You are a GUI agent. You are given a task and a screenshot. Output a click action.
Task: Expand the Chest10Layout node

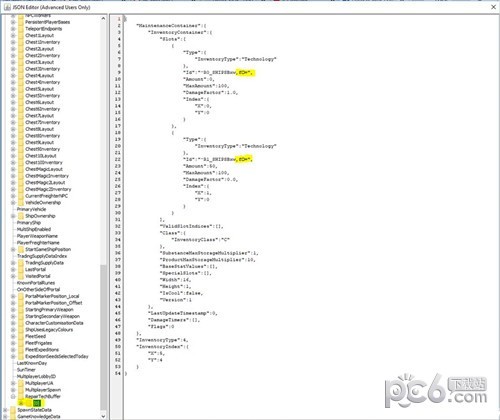[13, 156]
